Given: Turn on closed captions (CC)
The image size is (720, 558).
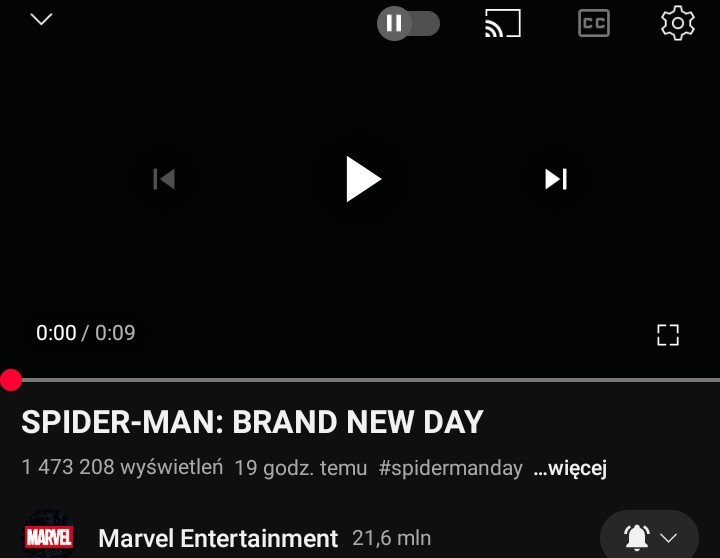Looking at the screenshot, I should [x=594, y=23].
